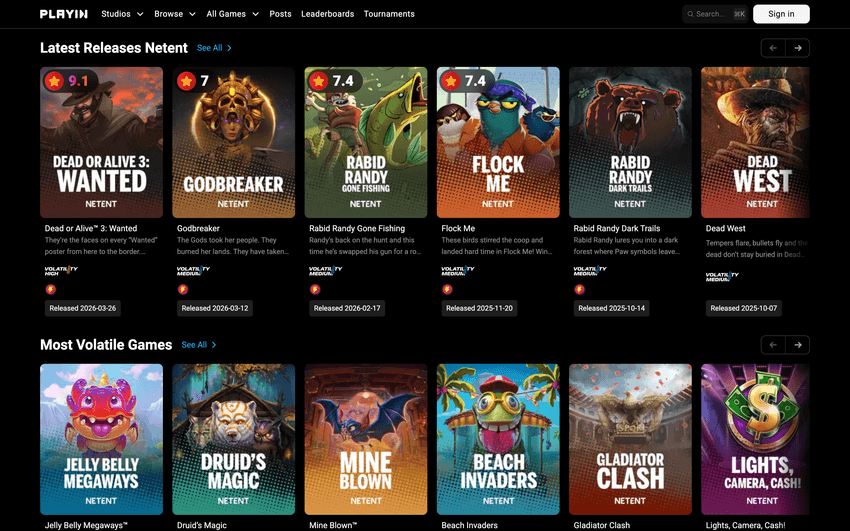Click the lightning badge under Flock Me
The height and width of the screenshot is (531, 850).
tap(447, 289)
